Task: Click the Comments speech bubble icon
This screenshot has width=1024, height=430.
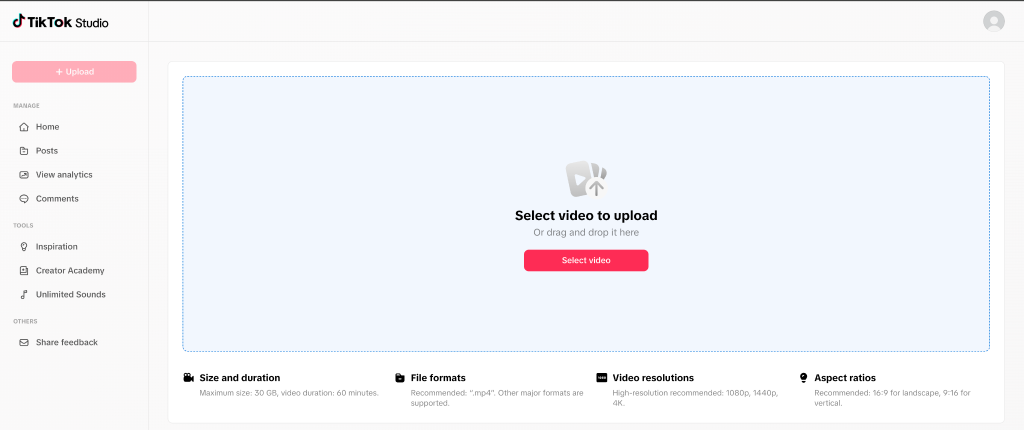Action: point(24,199)
